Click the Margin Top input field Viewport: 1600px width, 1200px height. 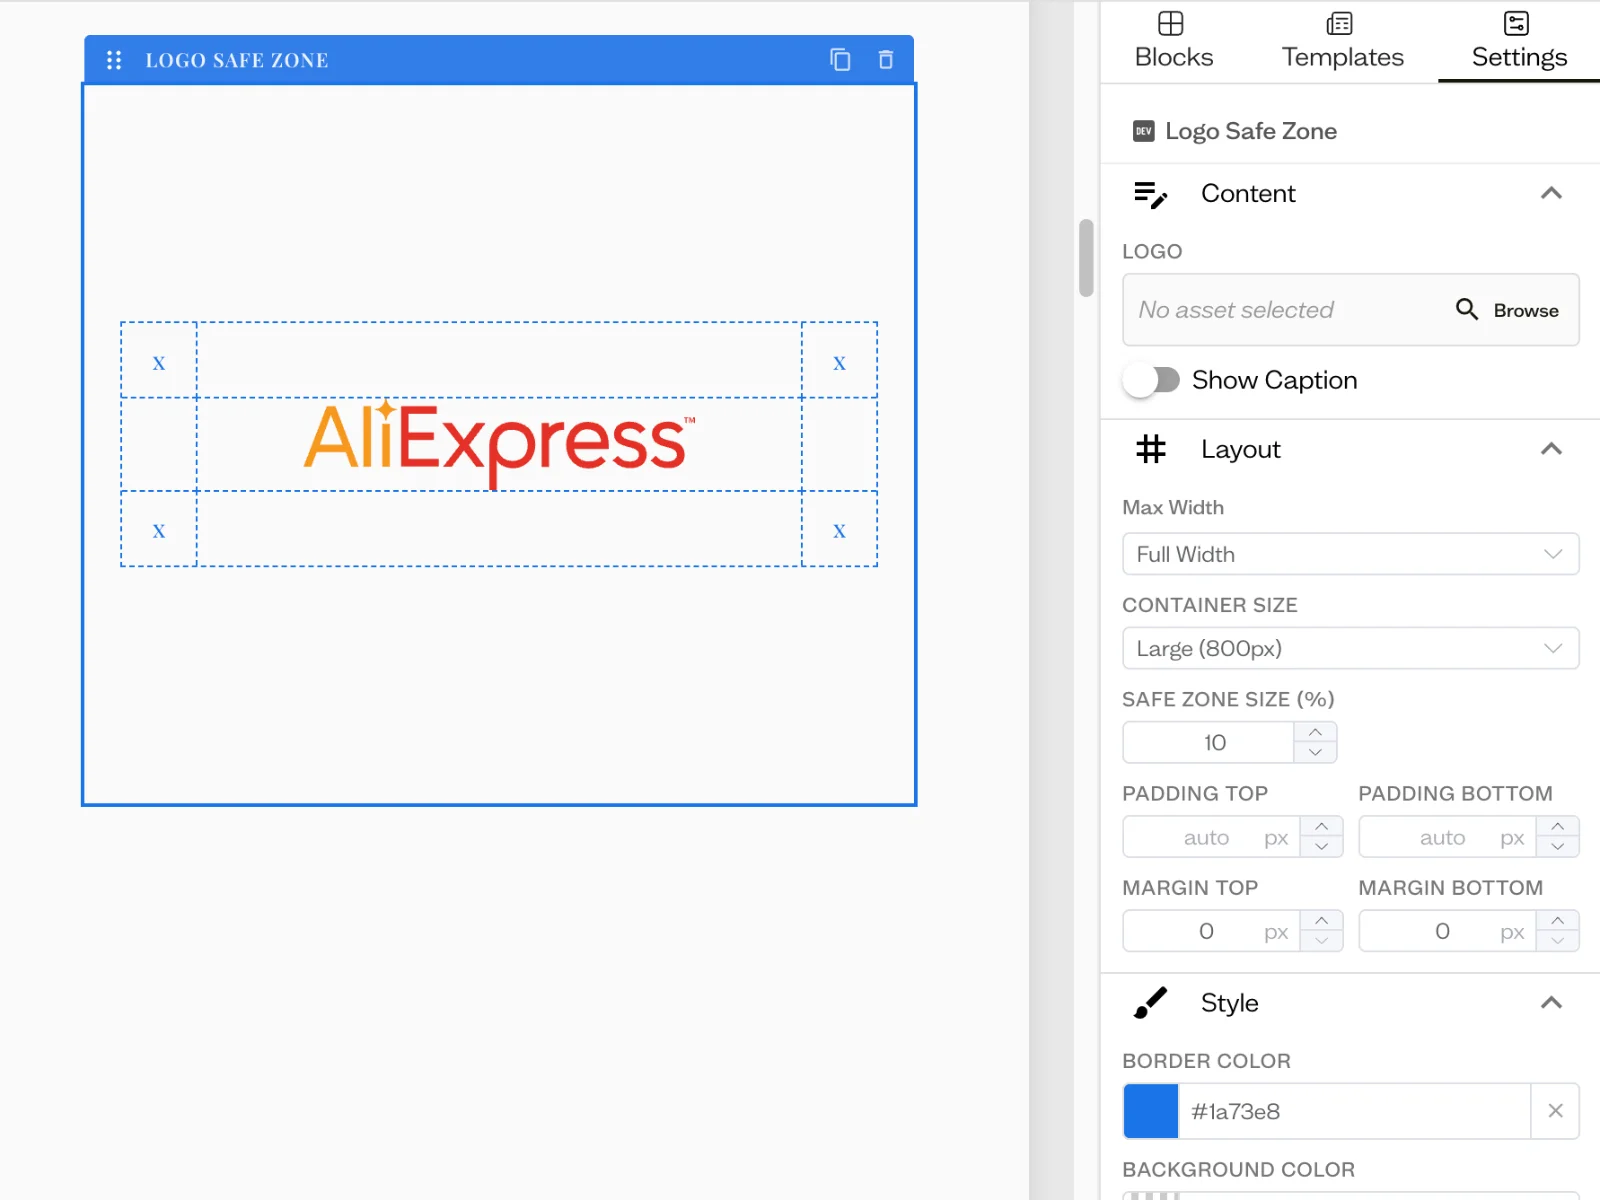pyautogui.click(x=1212, y=931)
